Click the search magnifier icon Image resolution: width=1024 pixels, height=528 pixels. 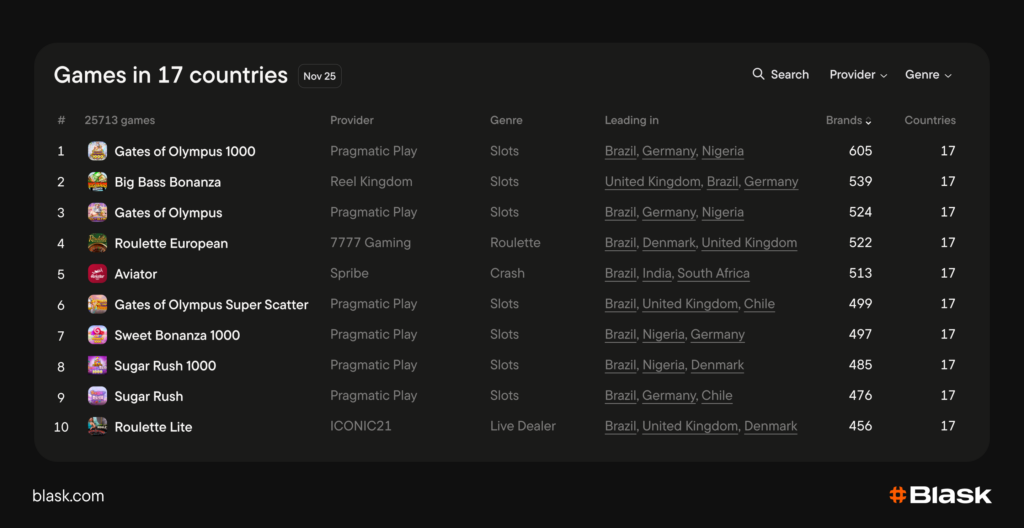click(758, 74)
